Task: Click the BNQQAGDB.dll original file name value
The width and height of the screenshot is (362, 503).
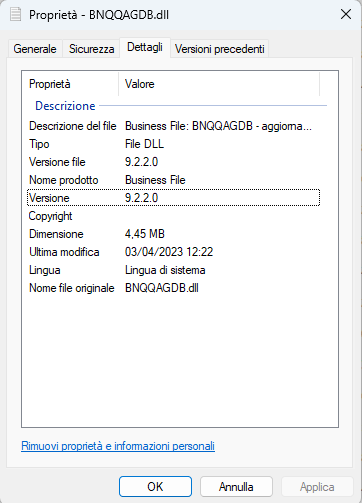Action: 162,288
